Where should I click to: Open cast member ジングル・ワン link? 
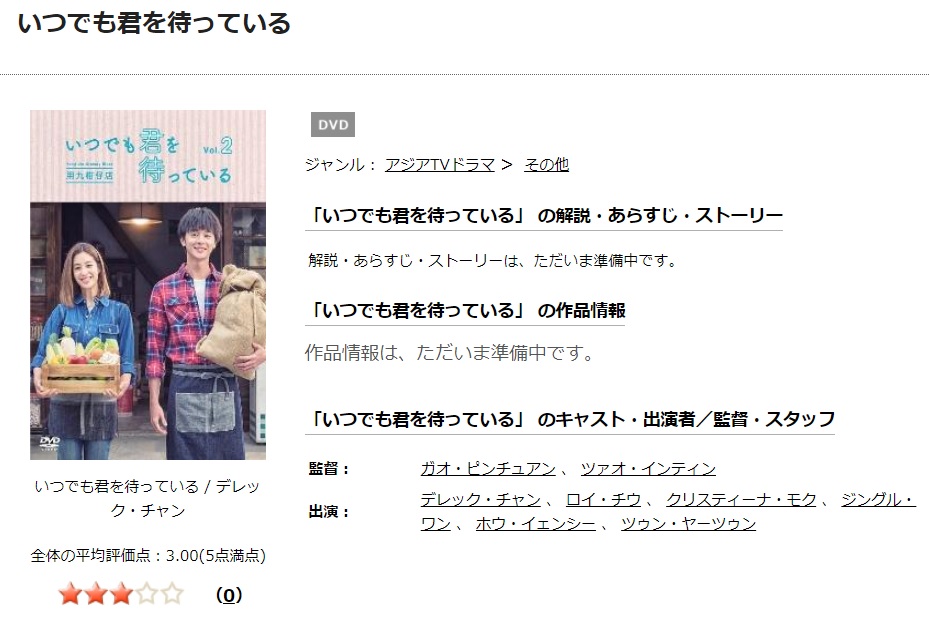(x=879, y=499)
